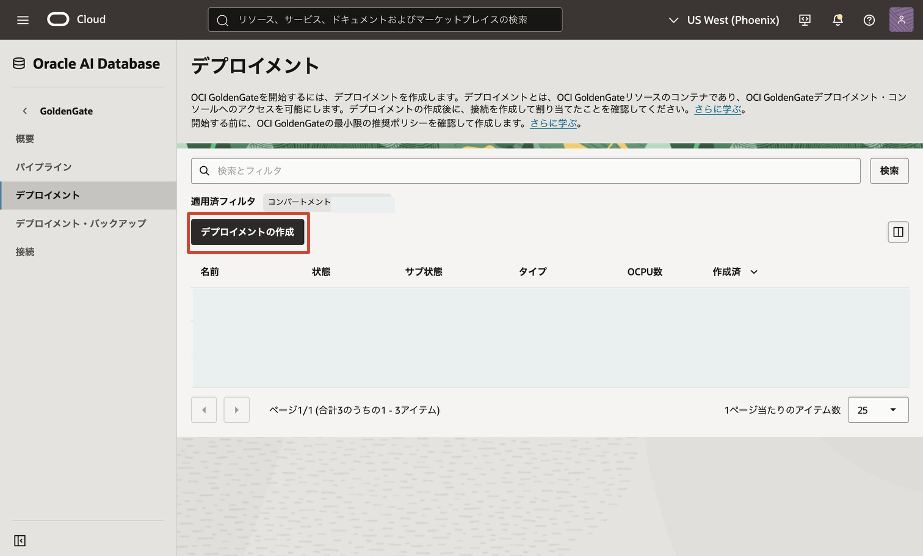Viewport: 923px width, 556px height.
Task: Click the global search input field
Action: point(385,19)
